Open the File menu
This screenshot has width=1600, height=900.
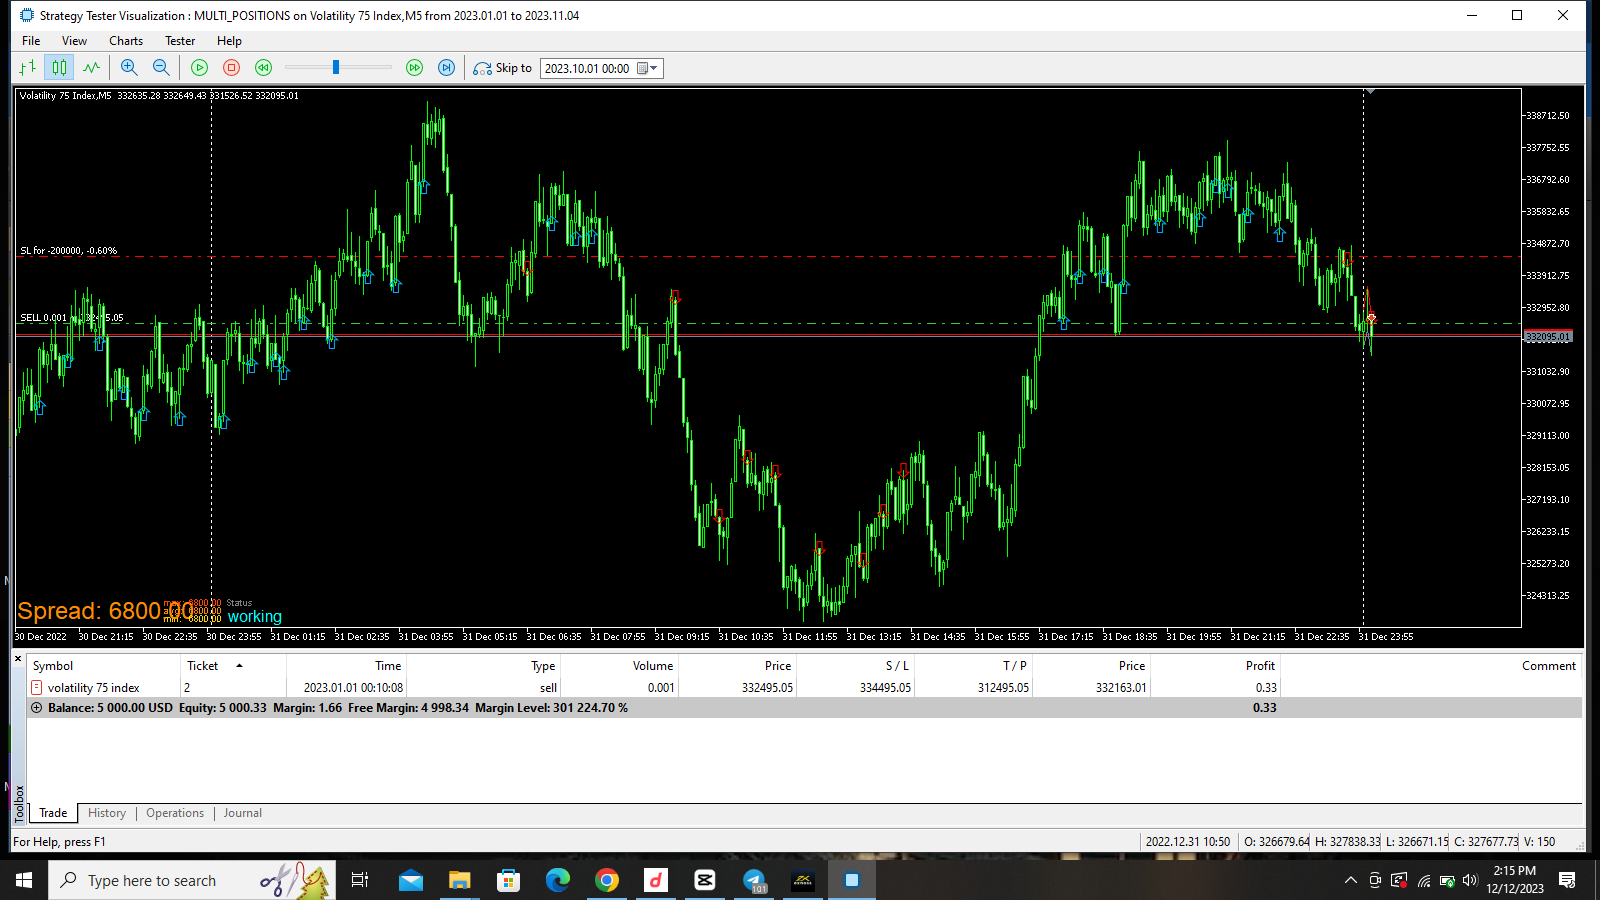click(x=31, y=41)
